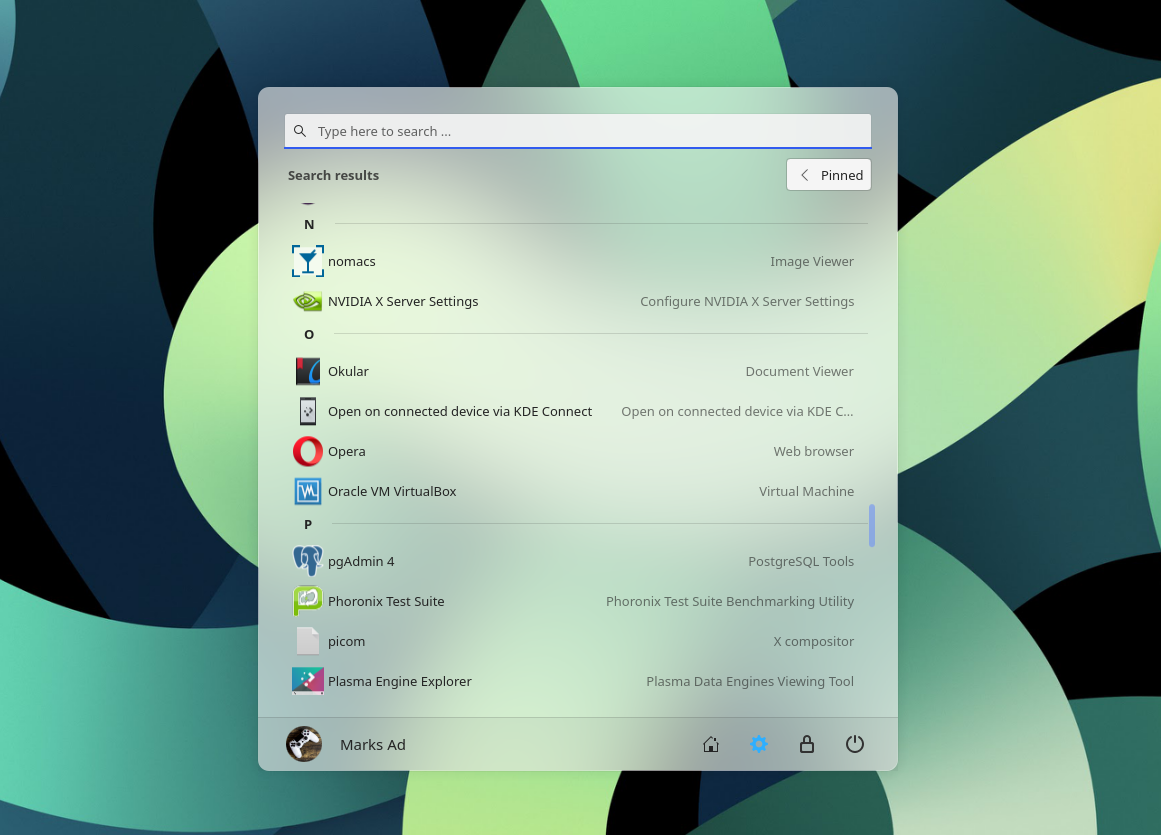
Task: Click the pgAdmin 4 elephant icon
Action: pyautogui.click(x=308, y=561)
